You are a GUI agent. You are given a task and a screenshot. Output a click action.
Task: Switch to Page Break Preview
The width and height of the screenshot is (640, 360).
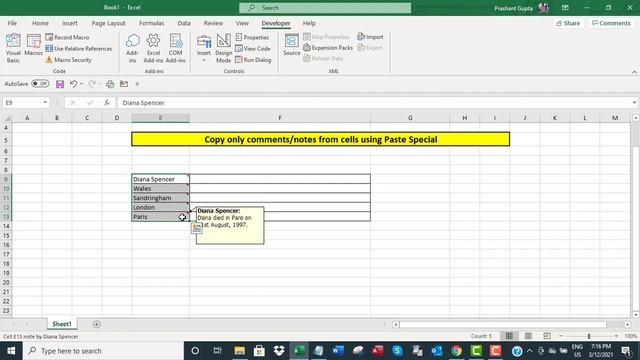(547, 336)
